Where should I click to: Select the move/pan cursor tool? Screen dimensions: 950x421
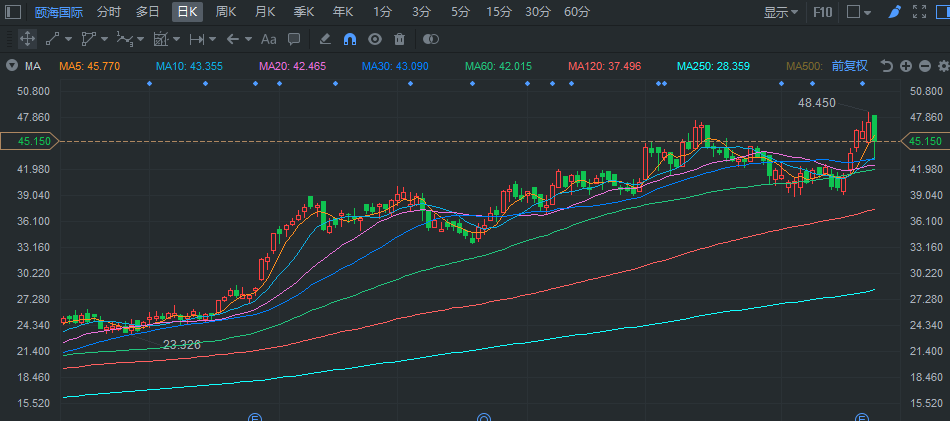coord(27,39)
